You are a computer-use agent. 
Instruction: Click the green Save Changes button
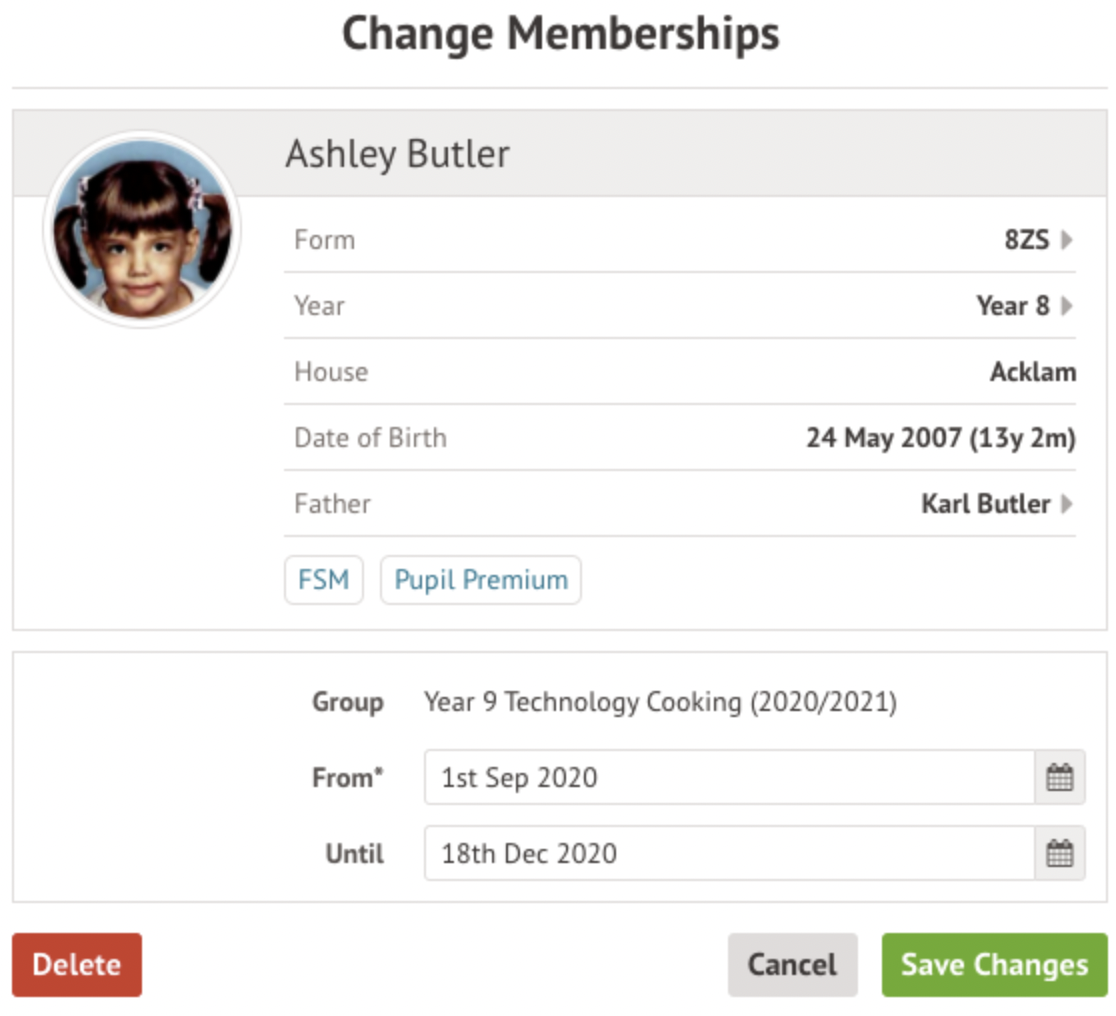(994, 965)
